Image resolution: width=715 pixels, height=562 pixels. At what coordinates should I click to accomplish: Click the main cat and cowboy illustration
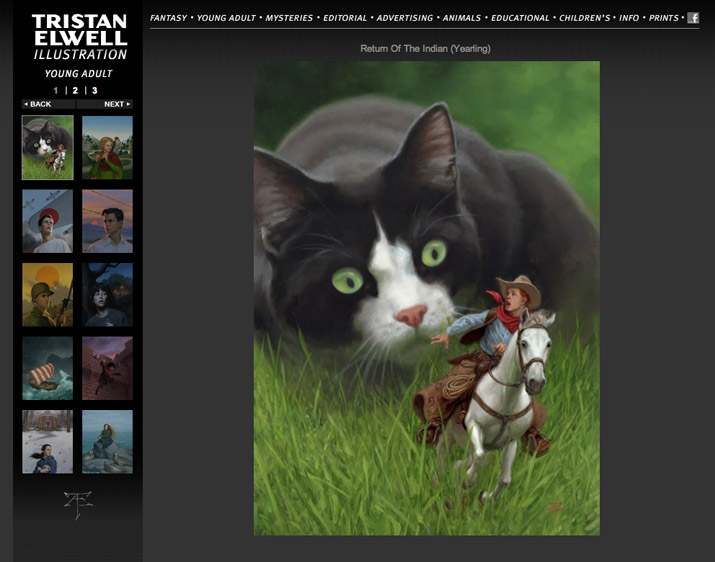[x=426, y=298]
